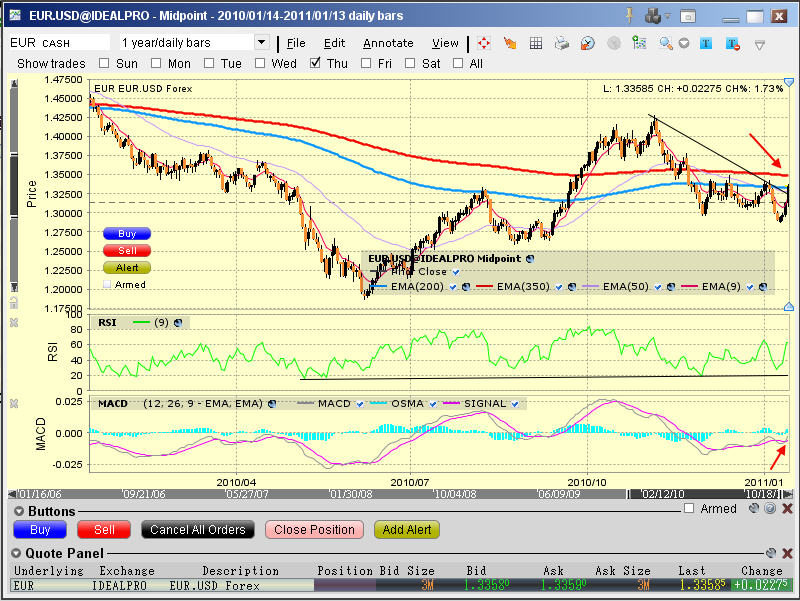This screenshot has height=601, width=800.
Task: Click the pin icon in title bar
Action: [629, 15]
